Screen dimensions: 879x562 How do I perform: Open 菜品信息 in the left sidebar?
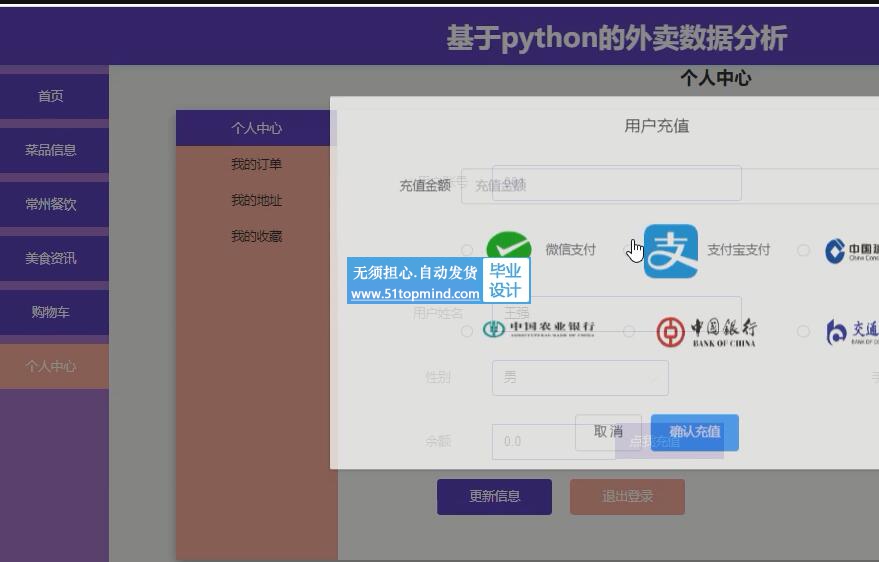pos(54,150)
